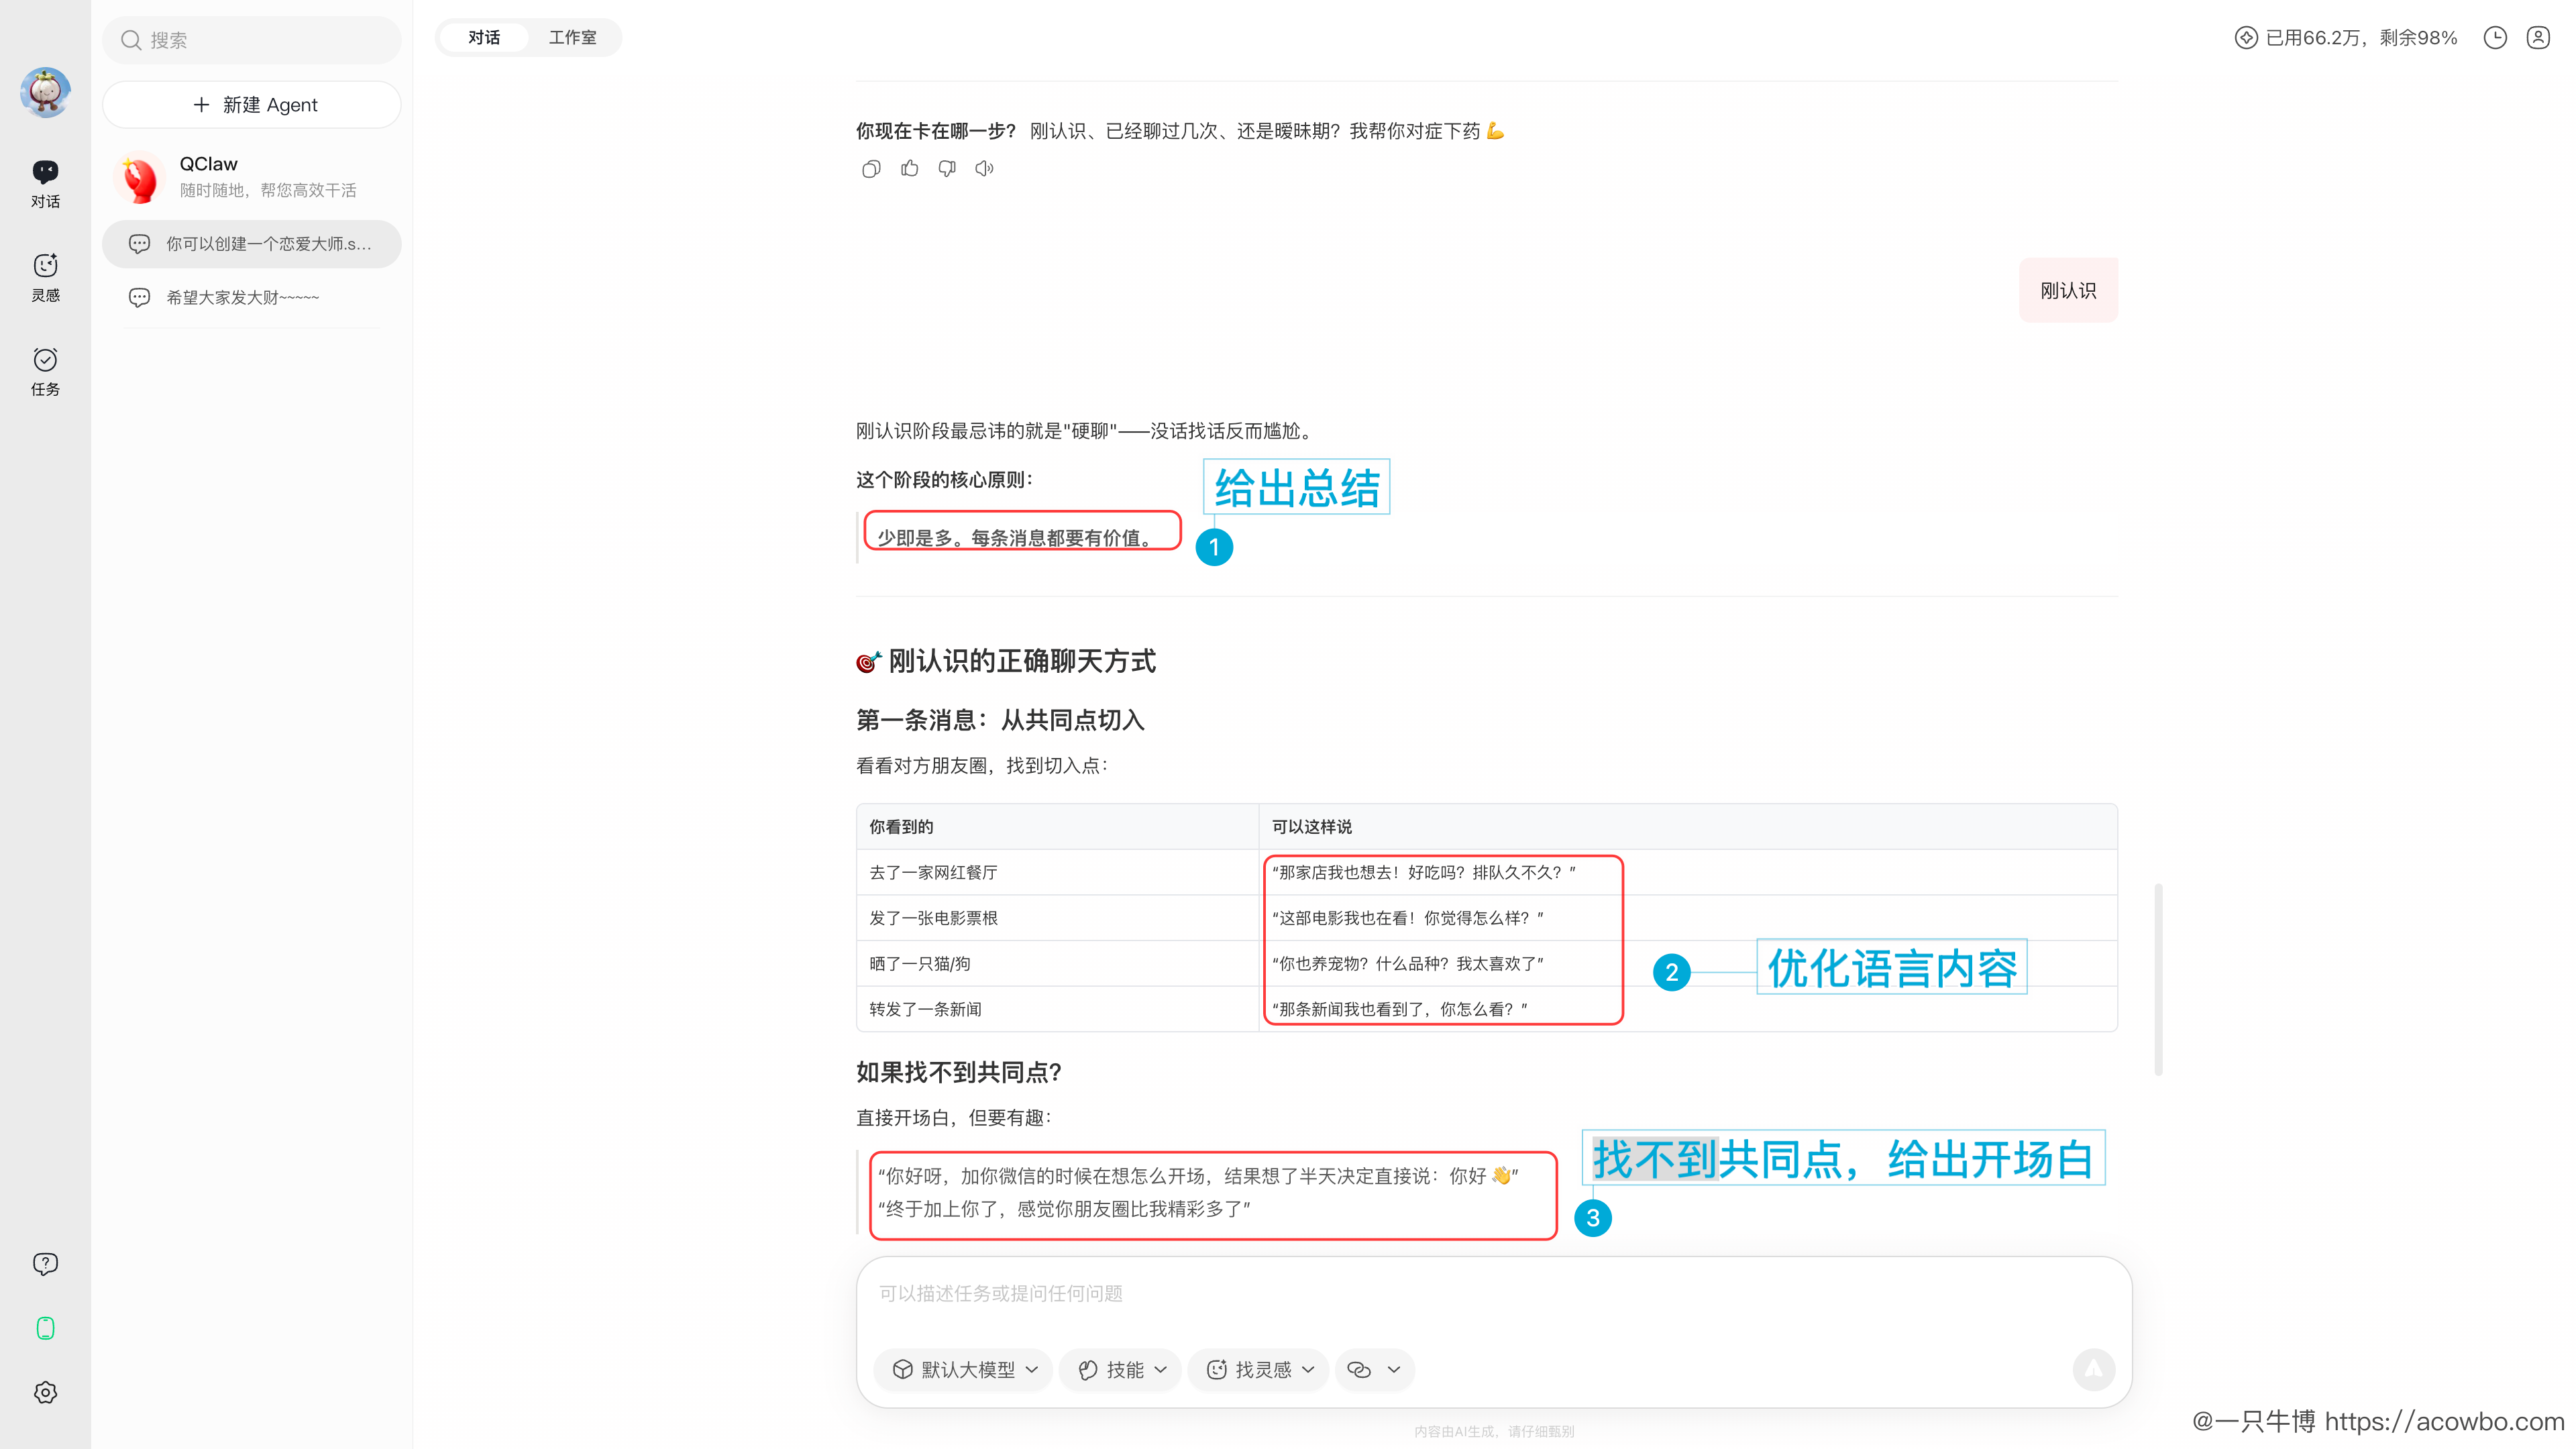Screen dimensions: 2576x1449
Task: Select the 对话 tab
Action: point(484,38)
